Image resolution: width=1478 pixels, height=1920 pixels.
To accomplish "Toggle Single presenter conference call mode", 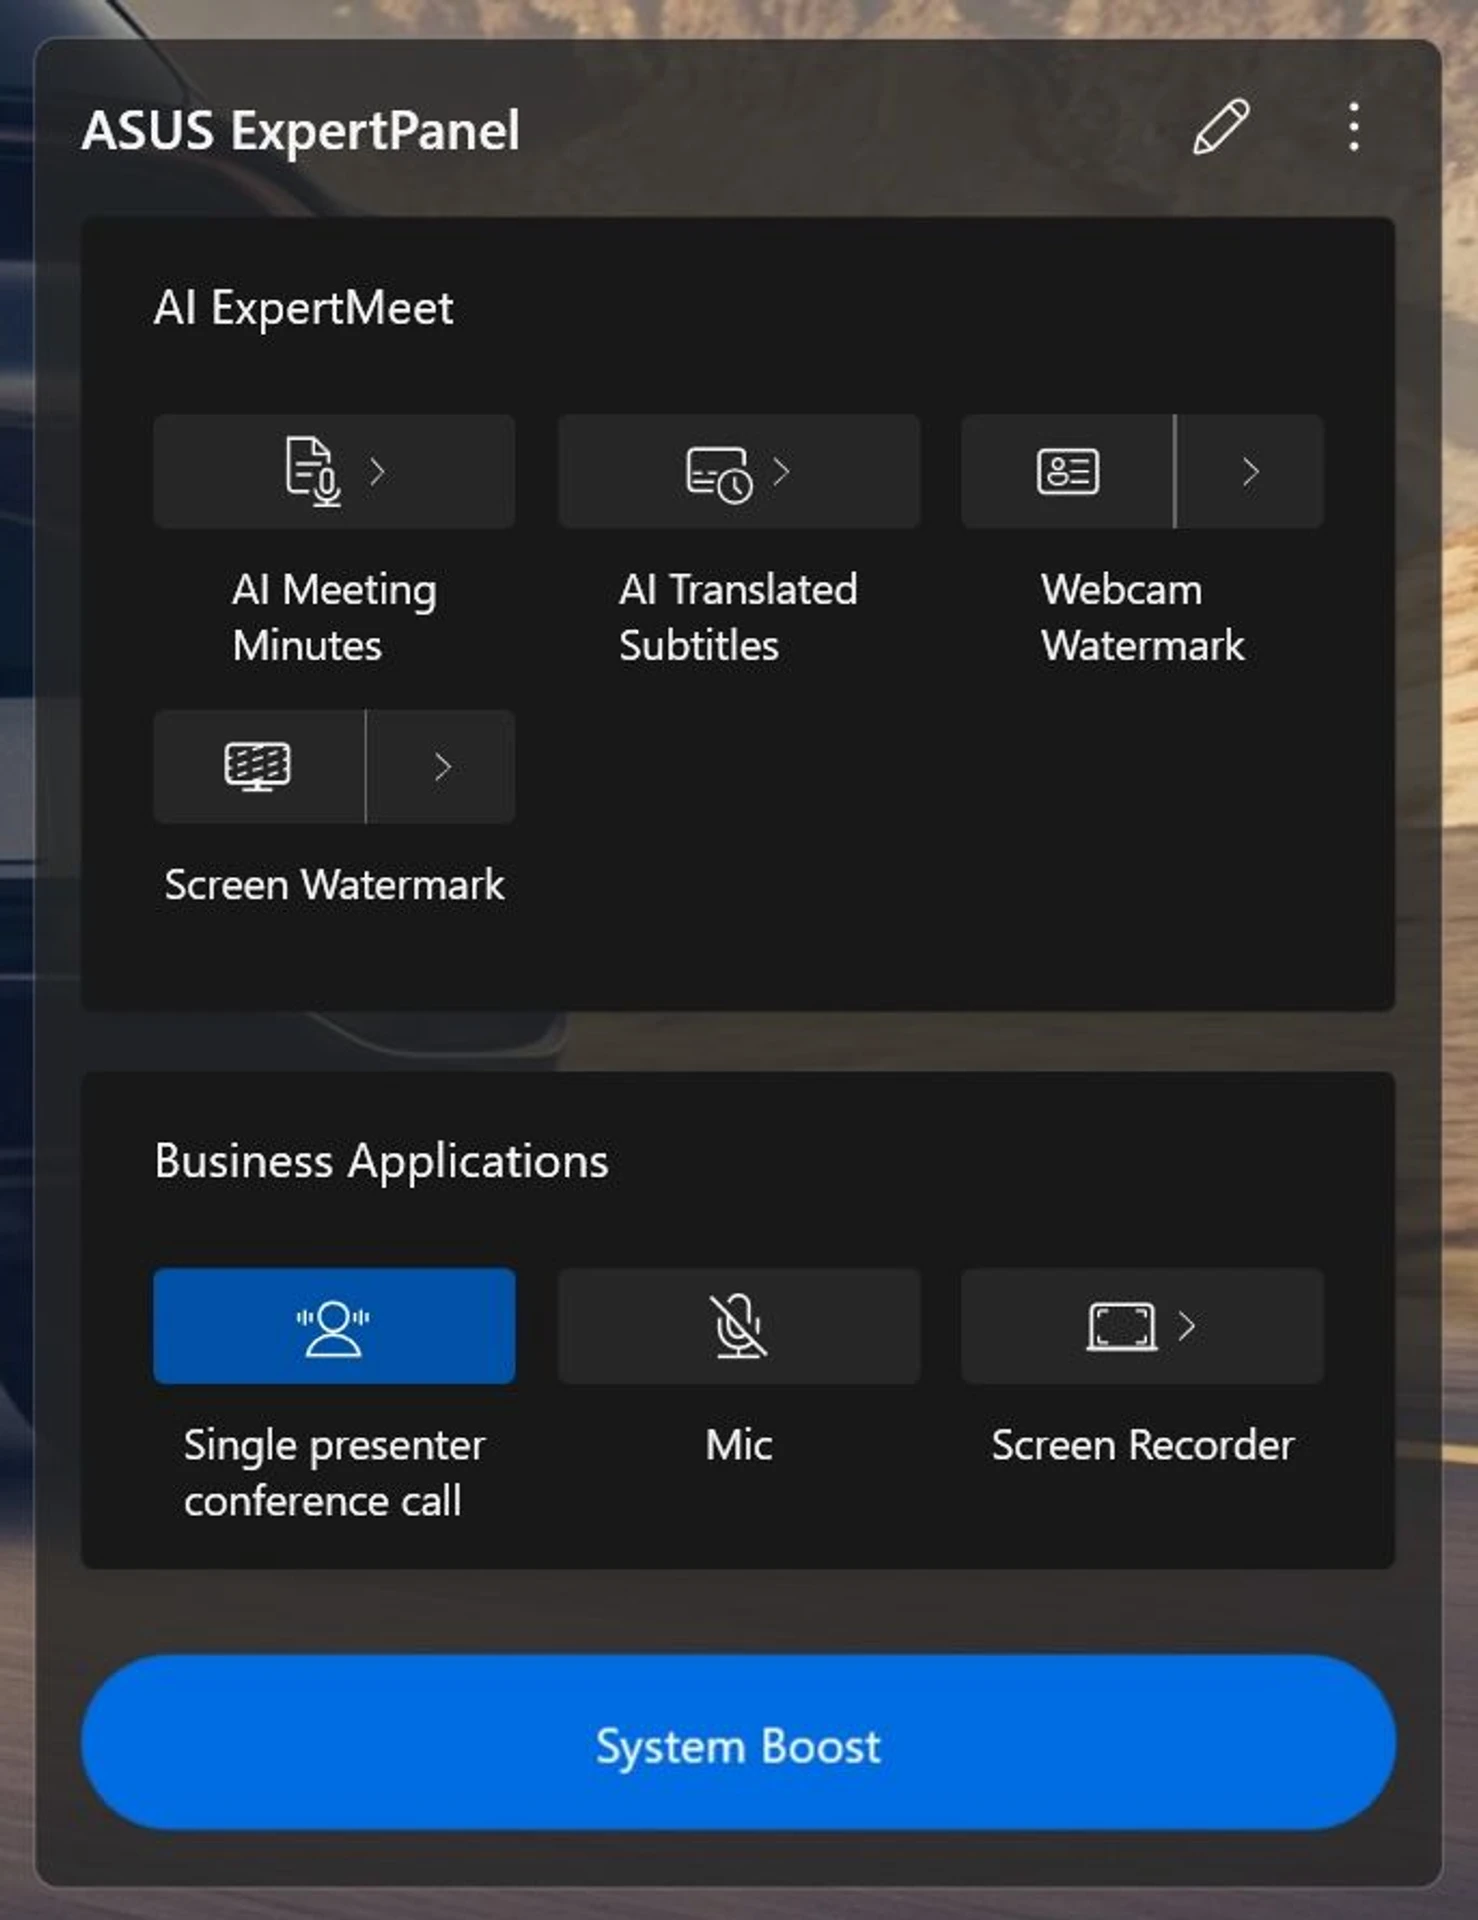I will point(334,1326).
